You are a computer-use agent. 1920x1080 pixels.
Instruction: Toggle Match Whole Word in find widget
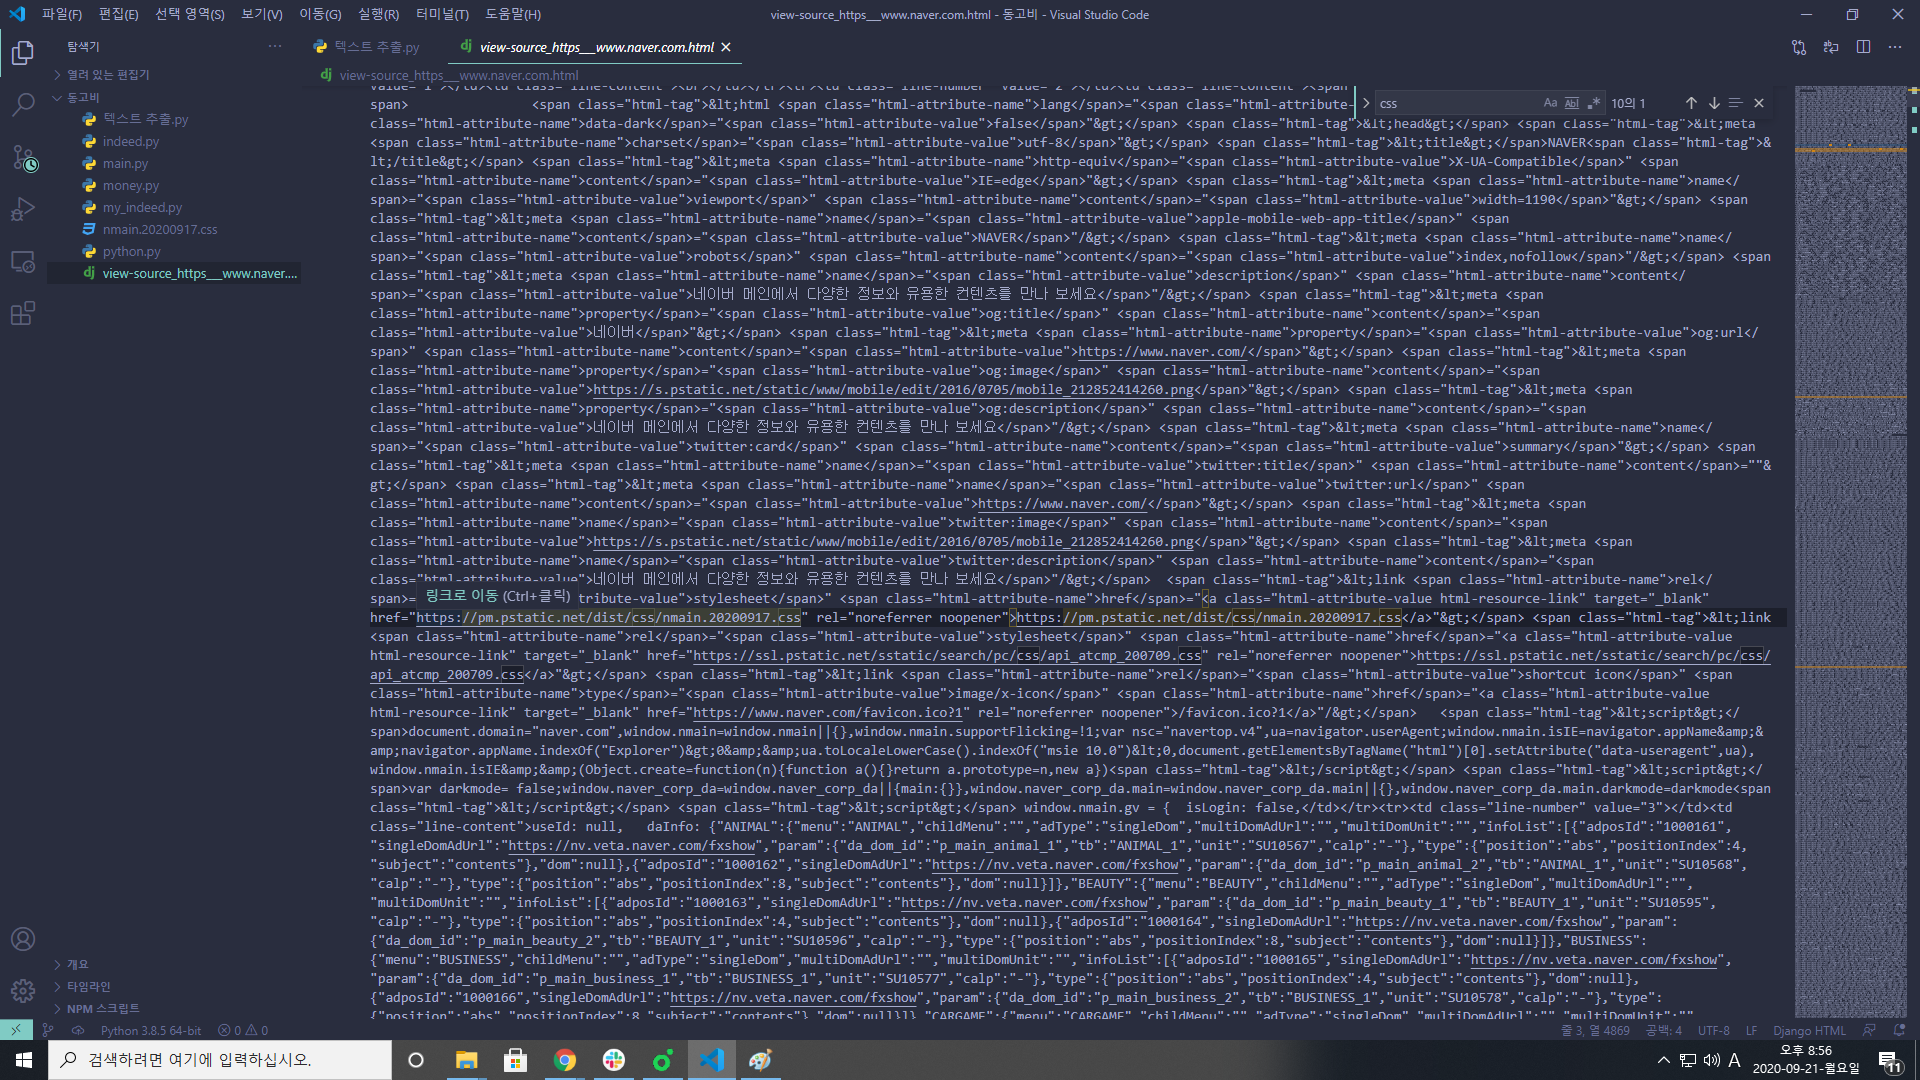[1572, 103]
